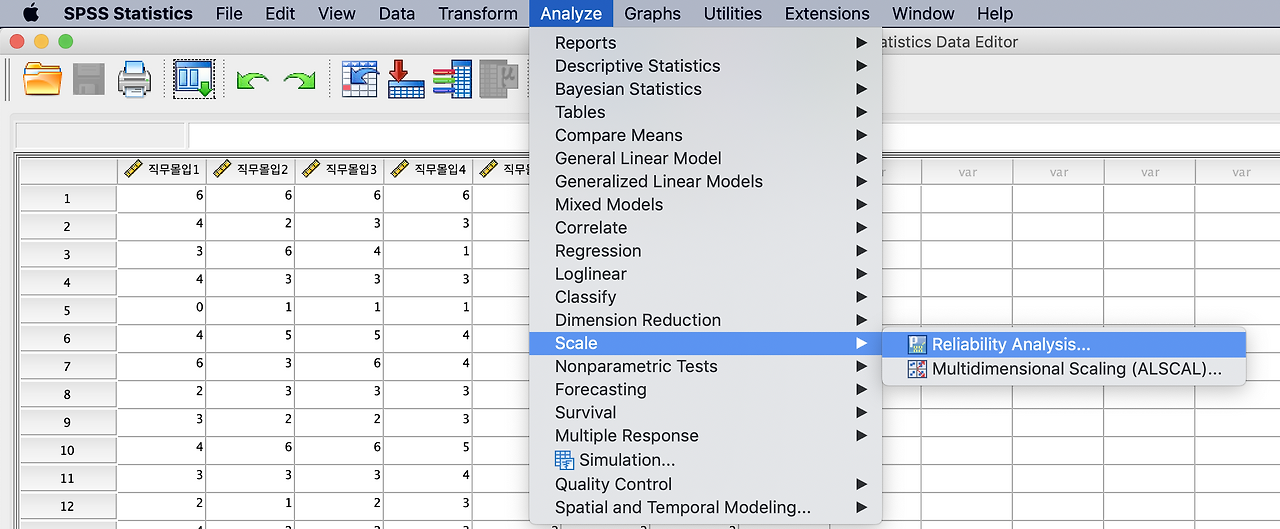Open the Transform menu
The width and height of the screenshot is (1280, 529).
[478, 13]
